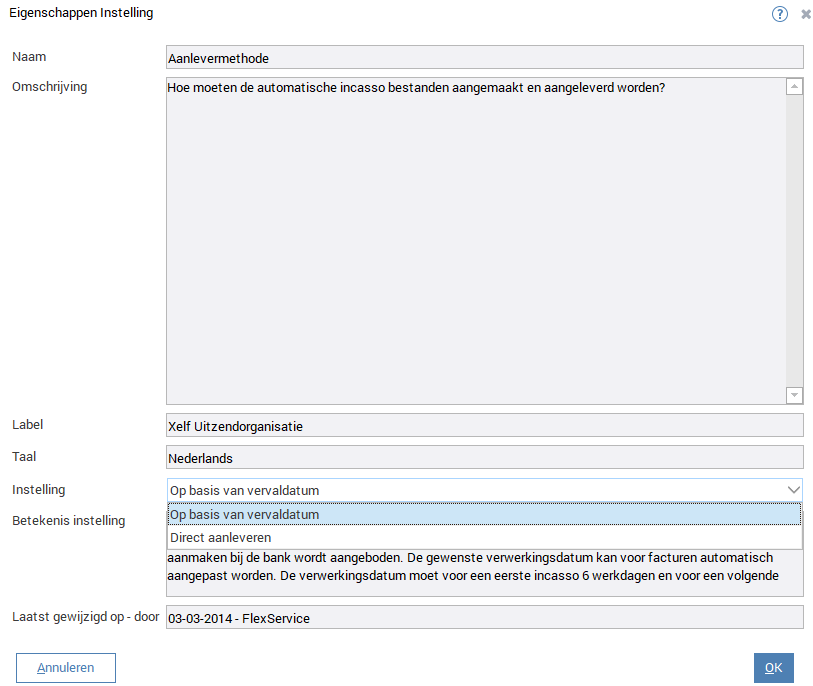Click the Instelling field label
The height and width of the screenshot is (686, 813).
tap(39, 490)
